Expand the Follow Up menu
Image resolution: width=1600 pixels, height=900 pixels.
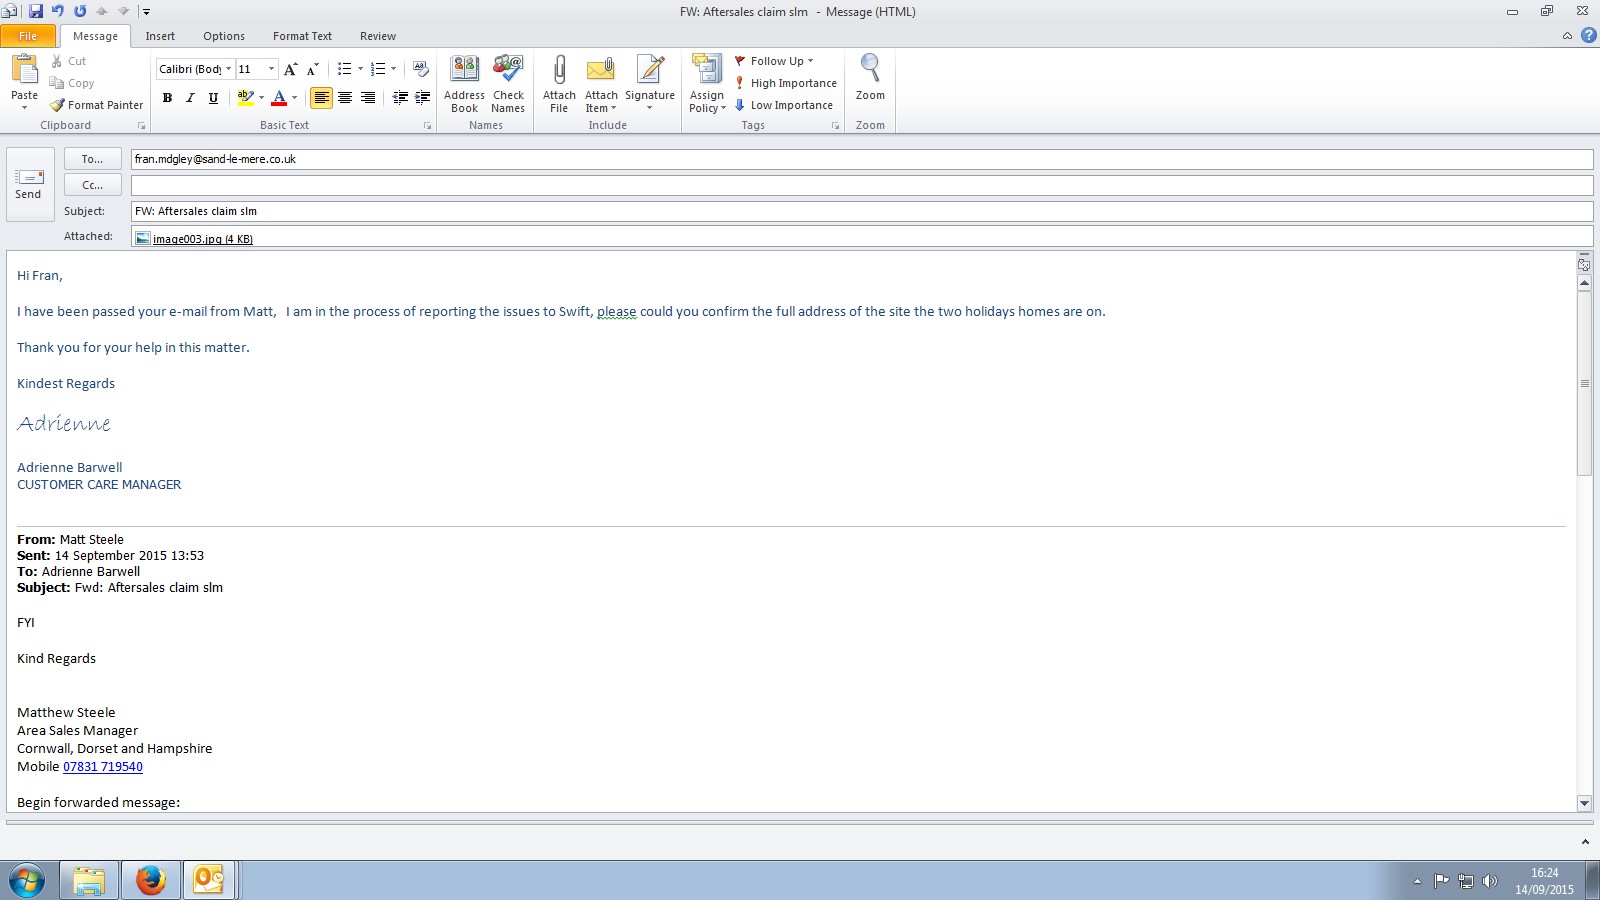[774, 61]
